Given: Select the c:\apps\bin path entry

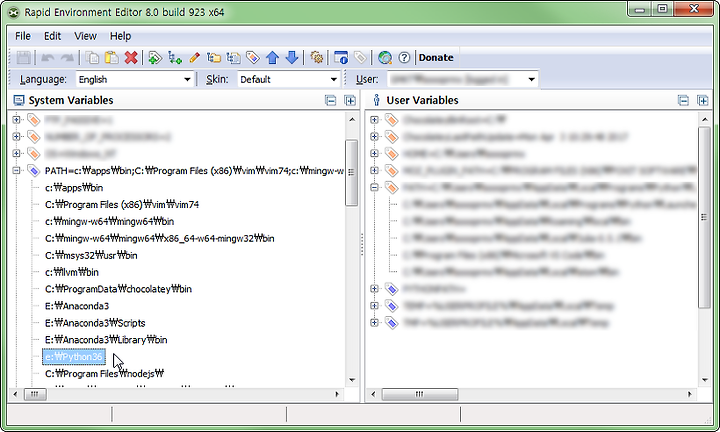Looking at the screenshot, I should click(74, 188).
